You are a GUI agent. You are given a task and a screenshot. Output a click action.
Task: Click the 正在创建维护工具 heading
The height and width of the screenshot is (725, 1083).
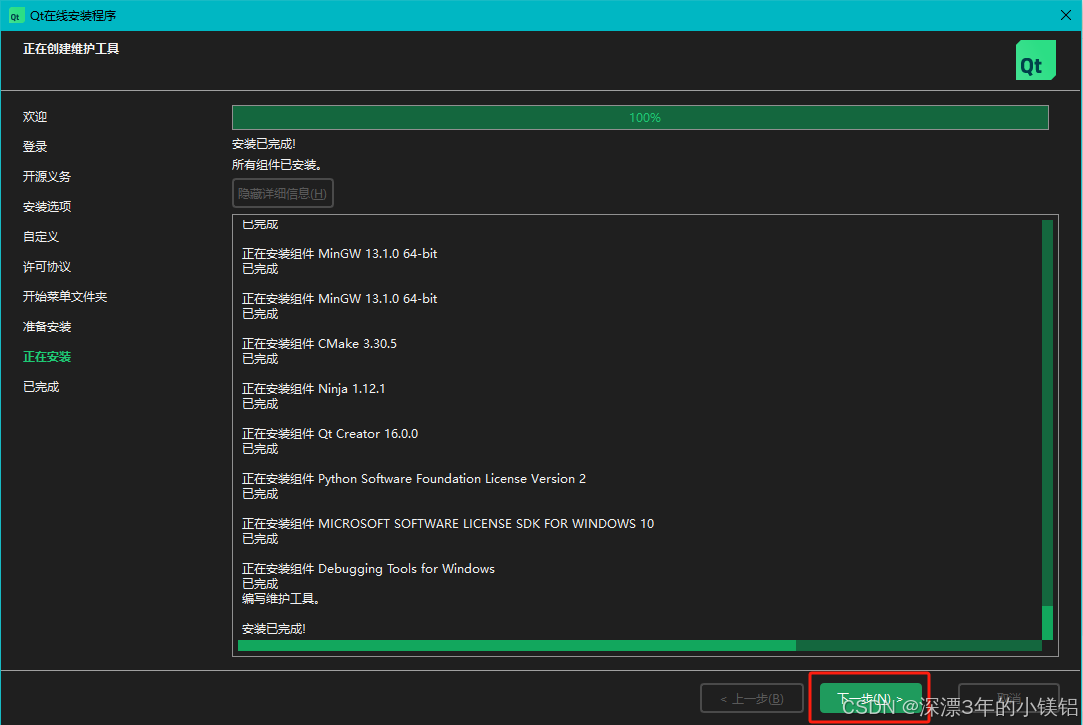click(x=71, y=49)
